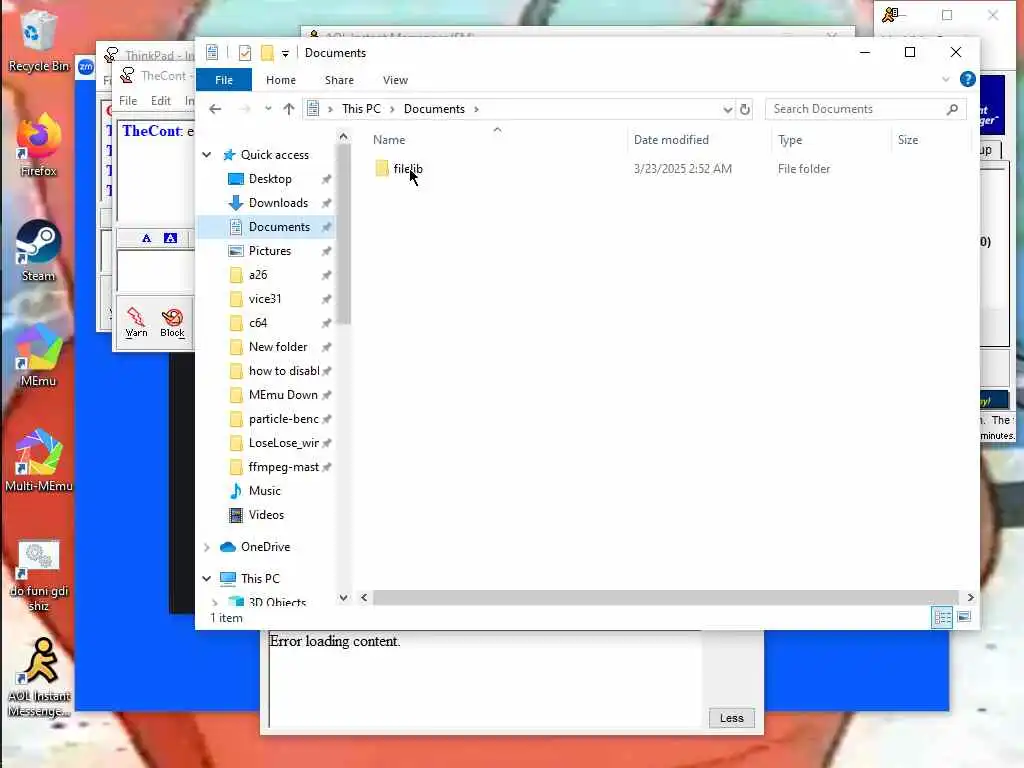Open the 'do funi gdi shiz' shortcut
Image resolution: width=1024 pixels, height=768 pixels.
click(x=38, y=575)
